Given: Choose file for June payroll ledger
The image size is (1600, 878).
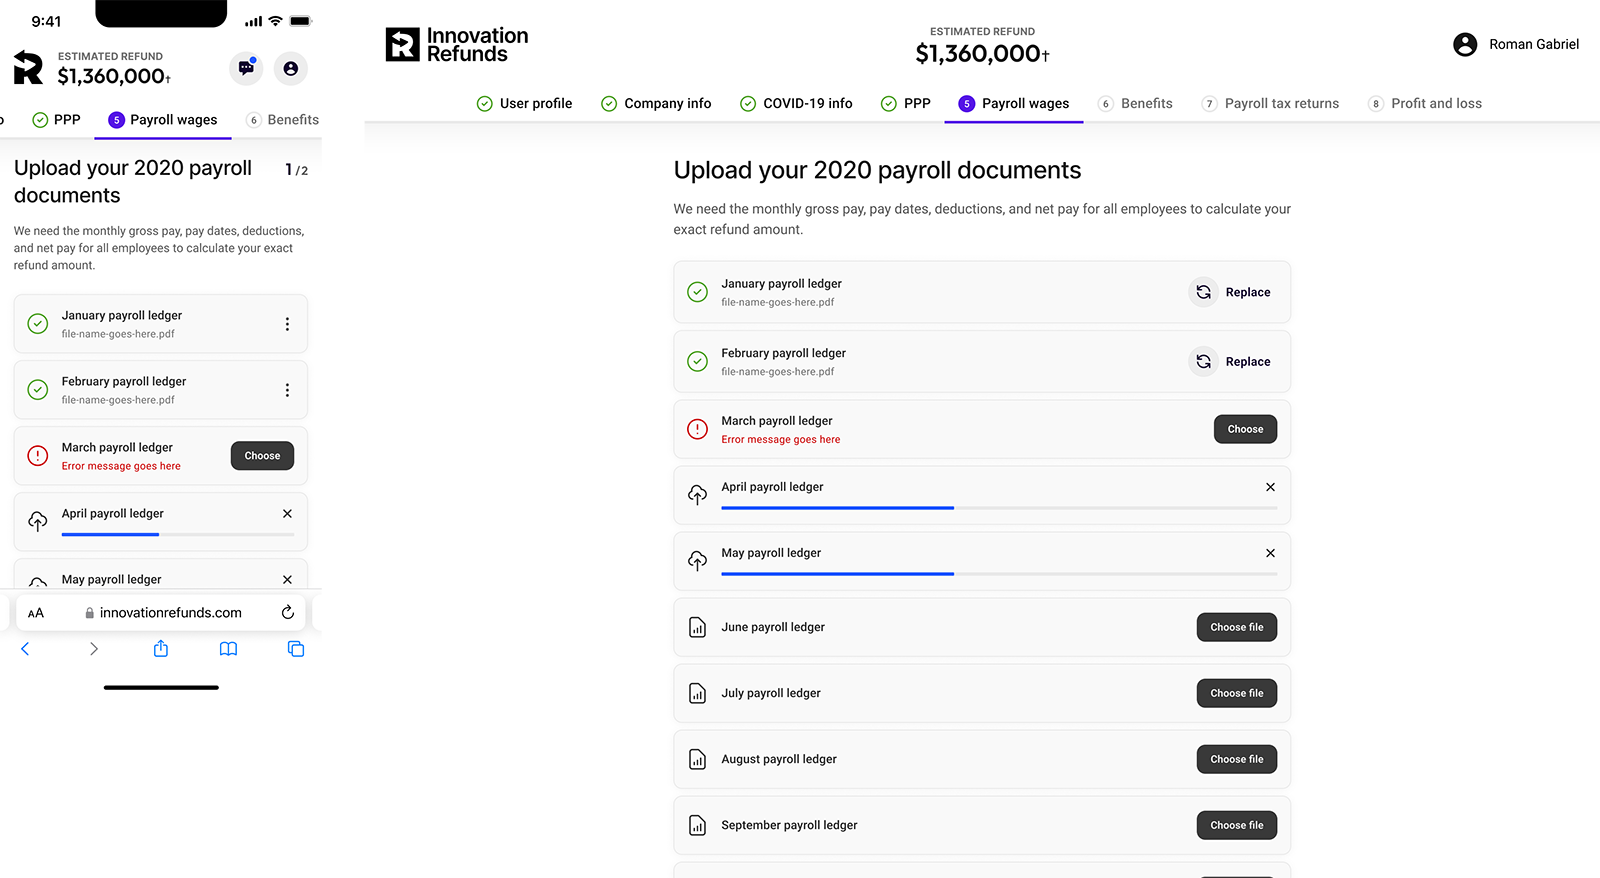Looking at the screenshot, I should [x=1236, y=627].
